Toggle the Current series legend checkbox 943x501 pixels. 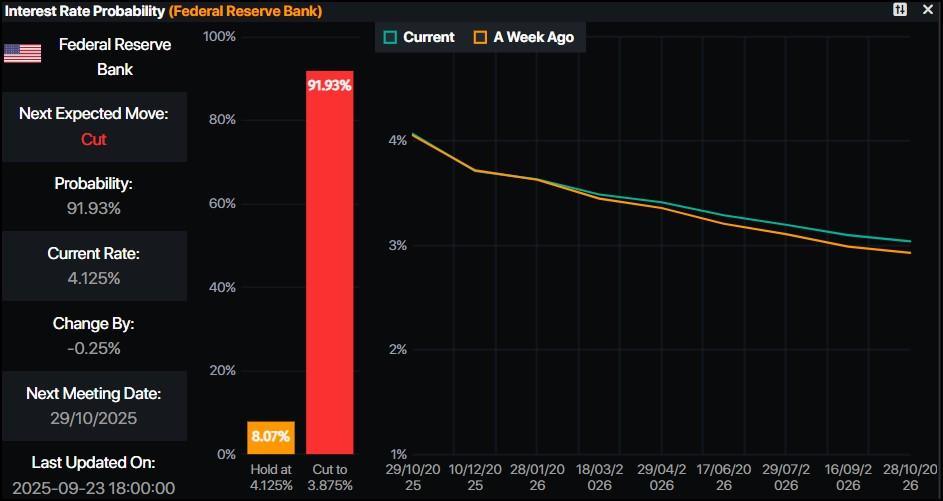pyautogui.click(x=391, y=37)
